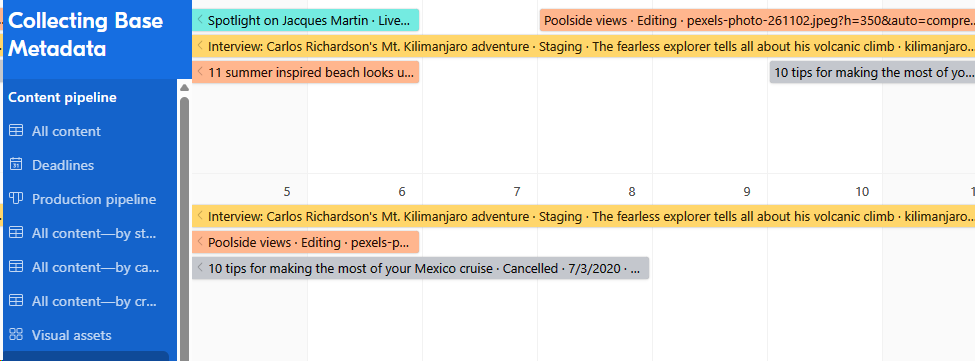Select calendar day 9
975x361 pixels.
click(747, 191)
